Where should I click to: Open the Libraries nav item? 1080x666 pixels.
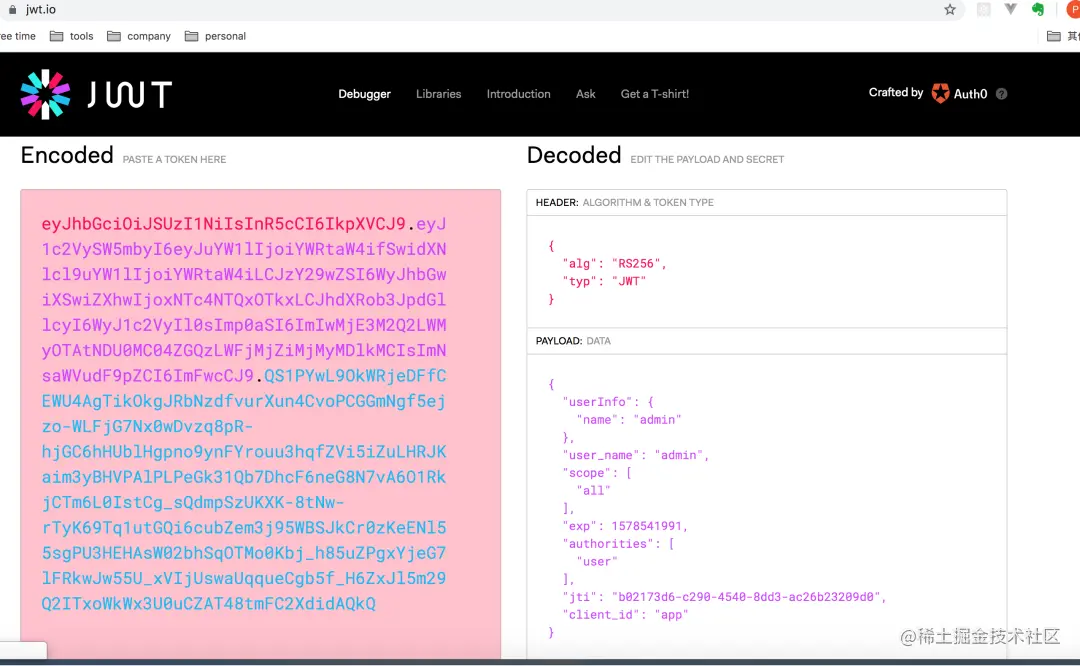(439, 94)
